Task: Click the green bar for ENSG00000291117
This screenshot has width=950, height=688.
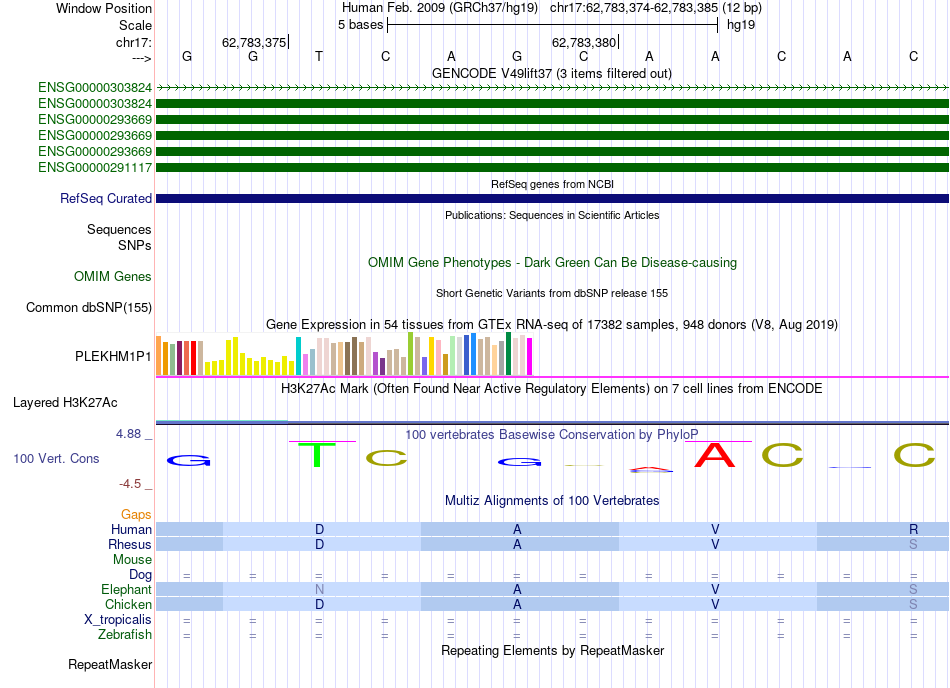Action: point(552,167)
